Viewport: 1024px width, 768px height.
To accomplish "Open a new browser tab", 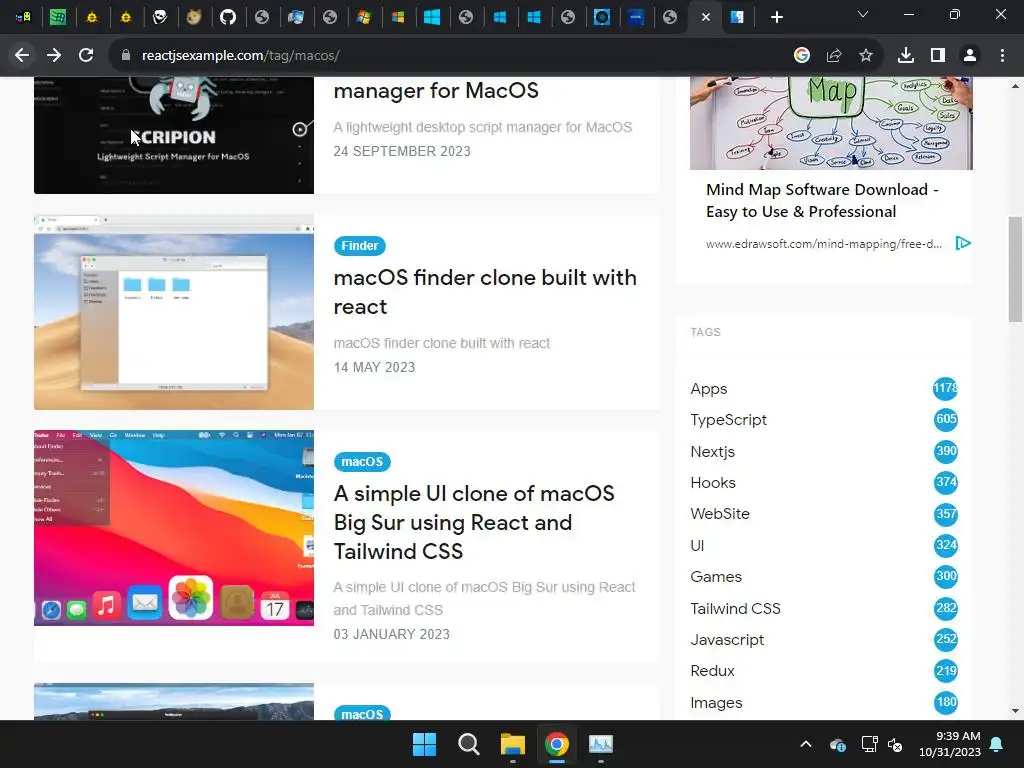I will click(x=776, y=18).
